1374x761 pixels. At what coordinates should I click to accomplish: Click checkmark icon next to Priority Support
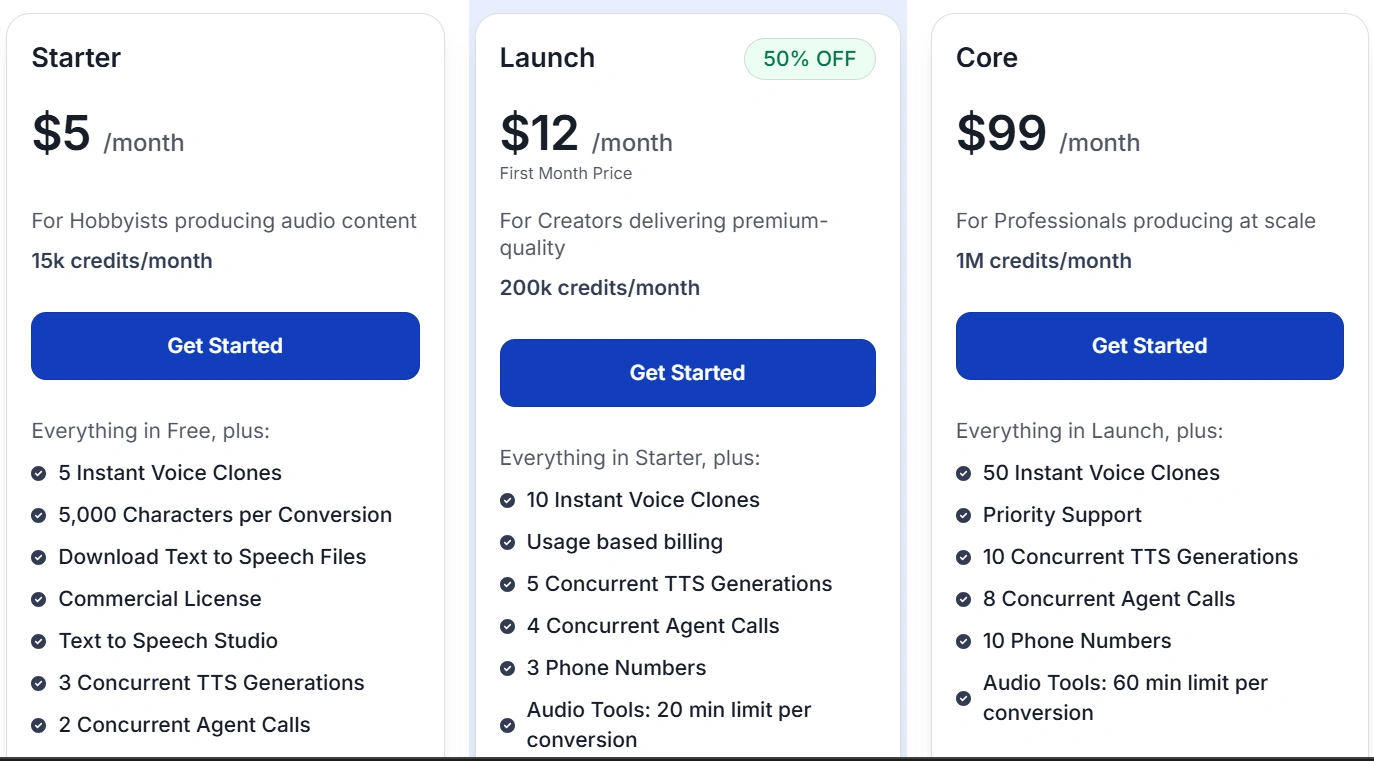[963, 515]
